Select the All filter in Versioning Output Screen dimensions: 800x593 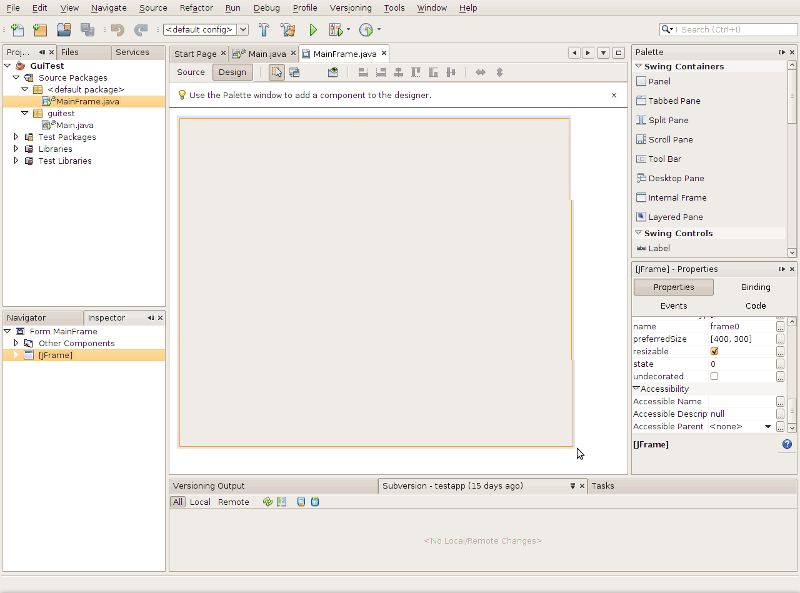178,502
